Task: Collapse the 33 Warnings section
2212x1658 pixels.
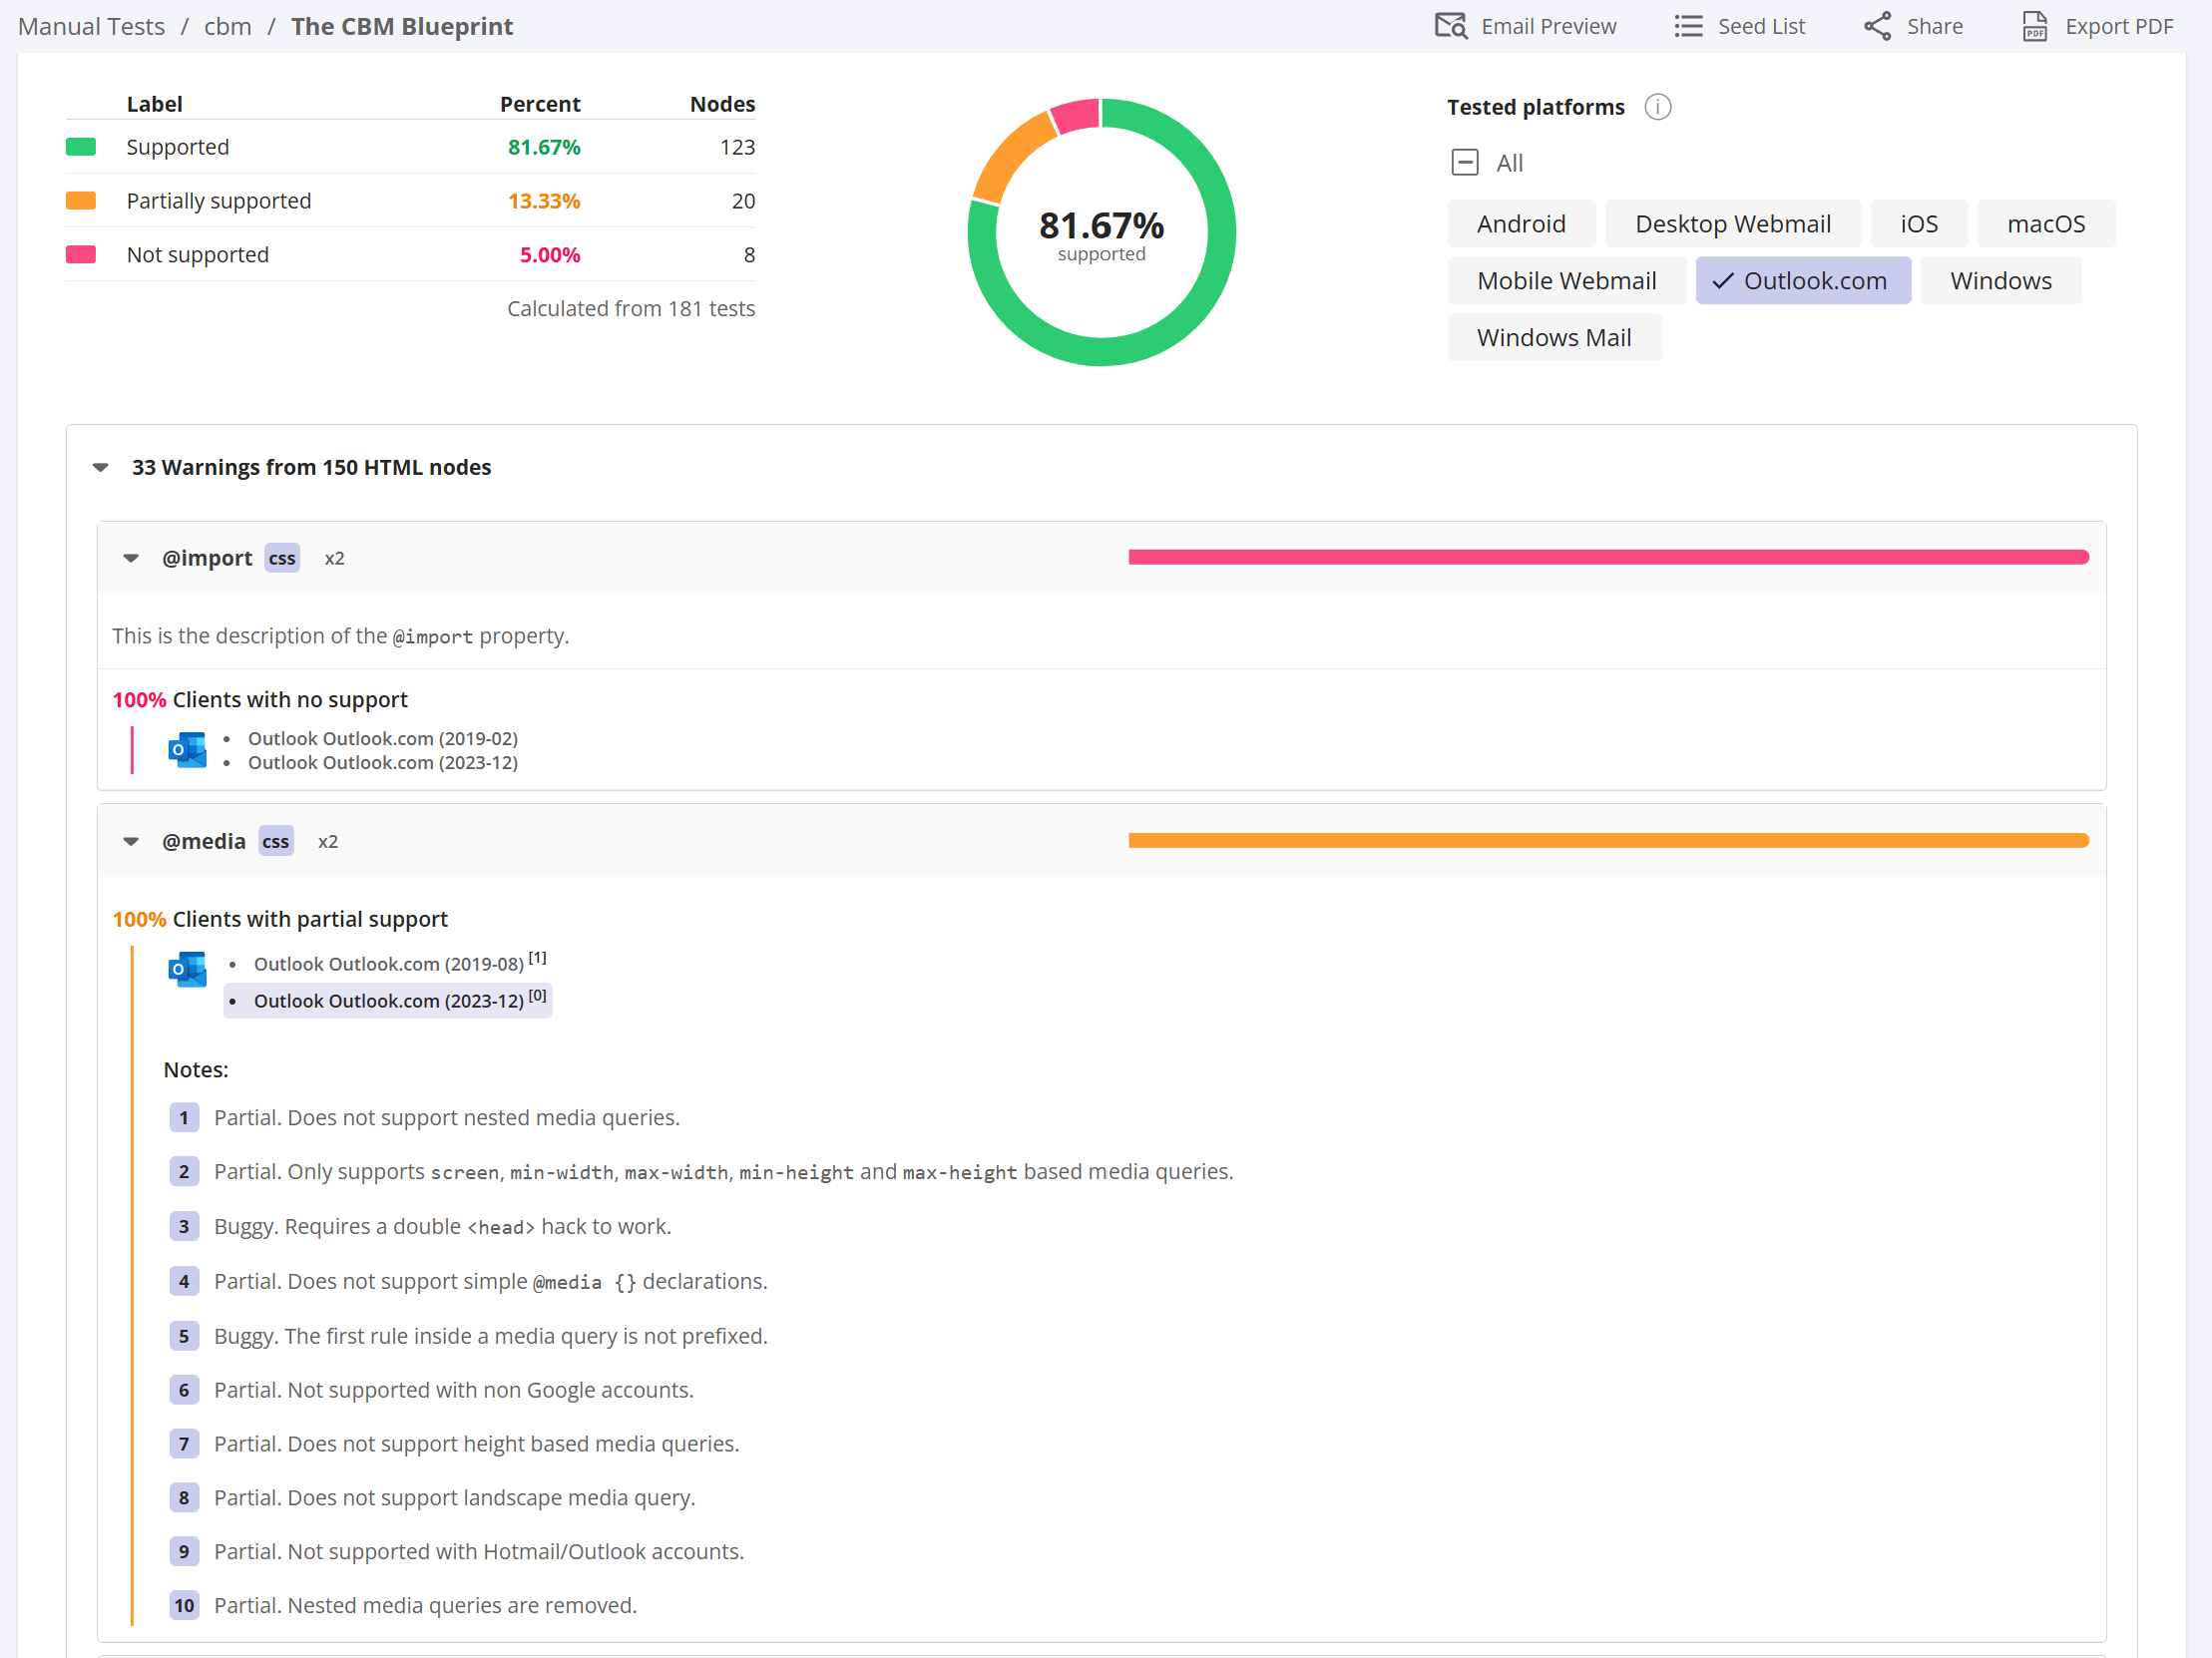Action: (101, 468)
